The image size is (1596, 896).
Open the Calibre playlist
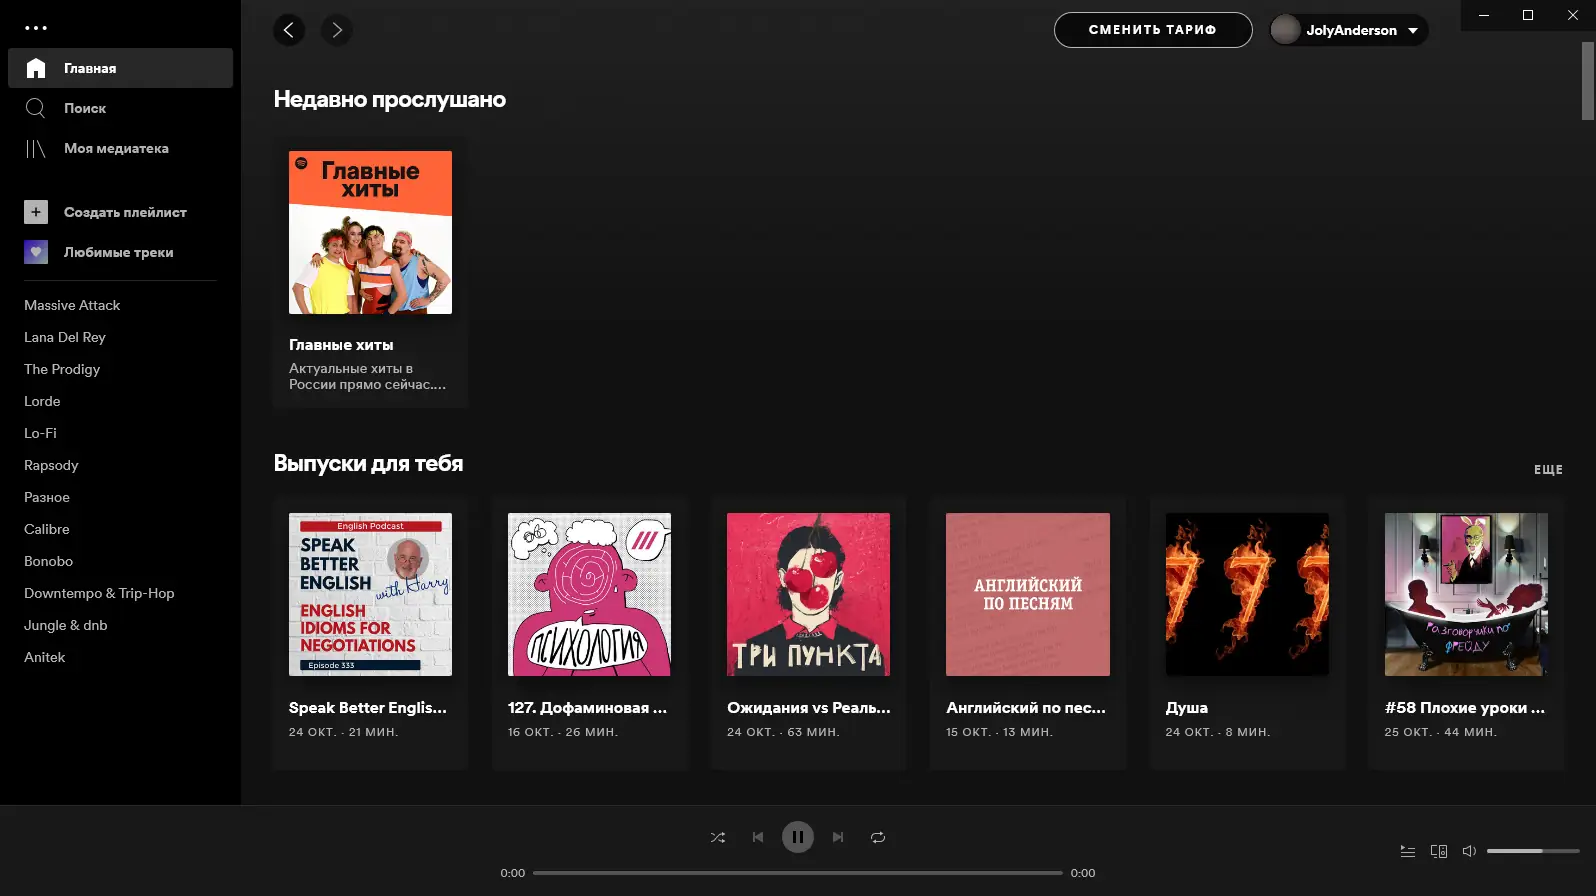47,529
